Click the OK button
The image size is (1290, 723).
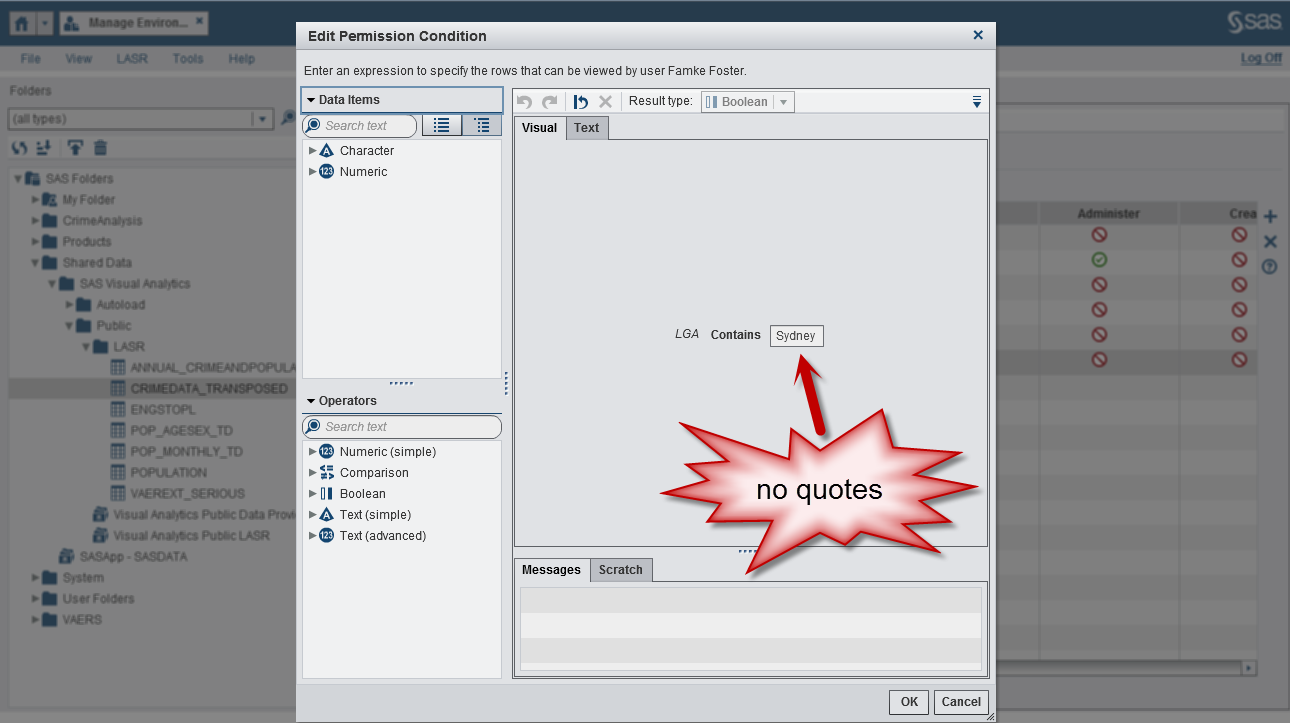[x=909, y=702]
